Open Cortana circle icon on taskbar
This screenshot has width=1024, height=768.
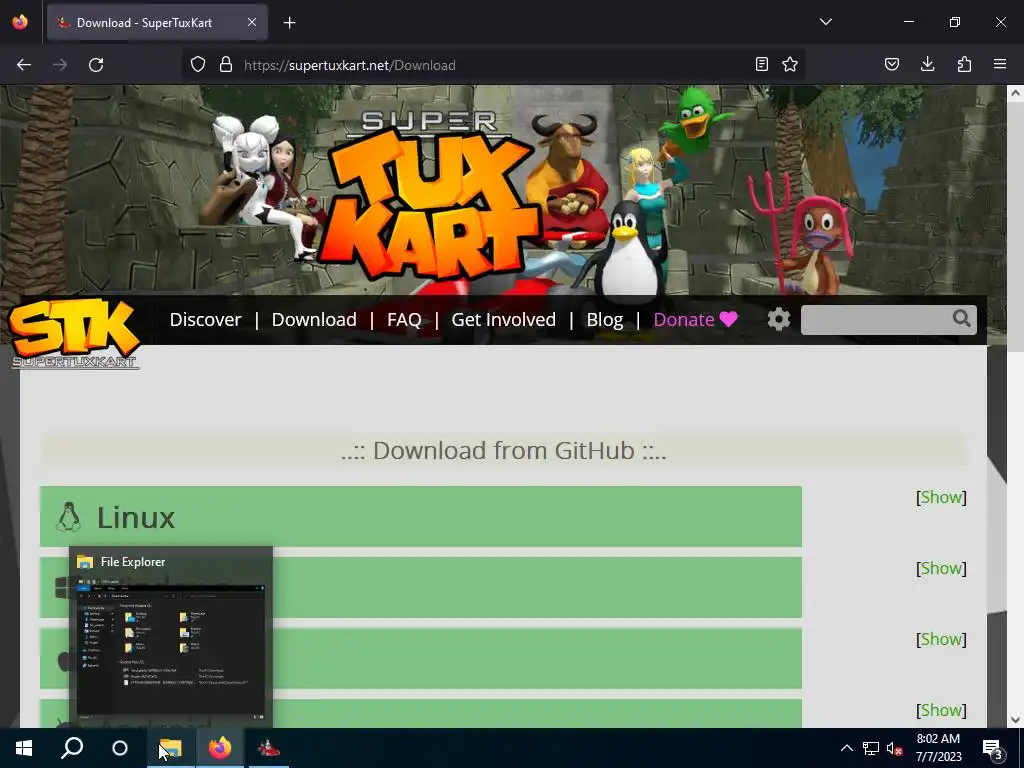click(x=120, y=748)
